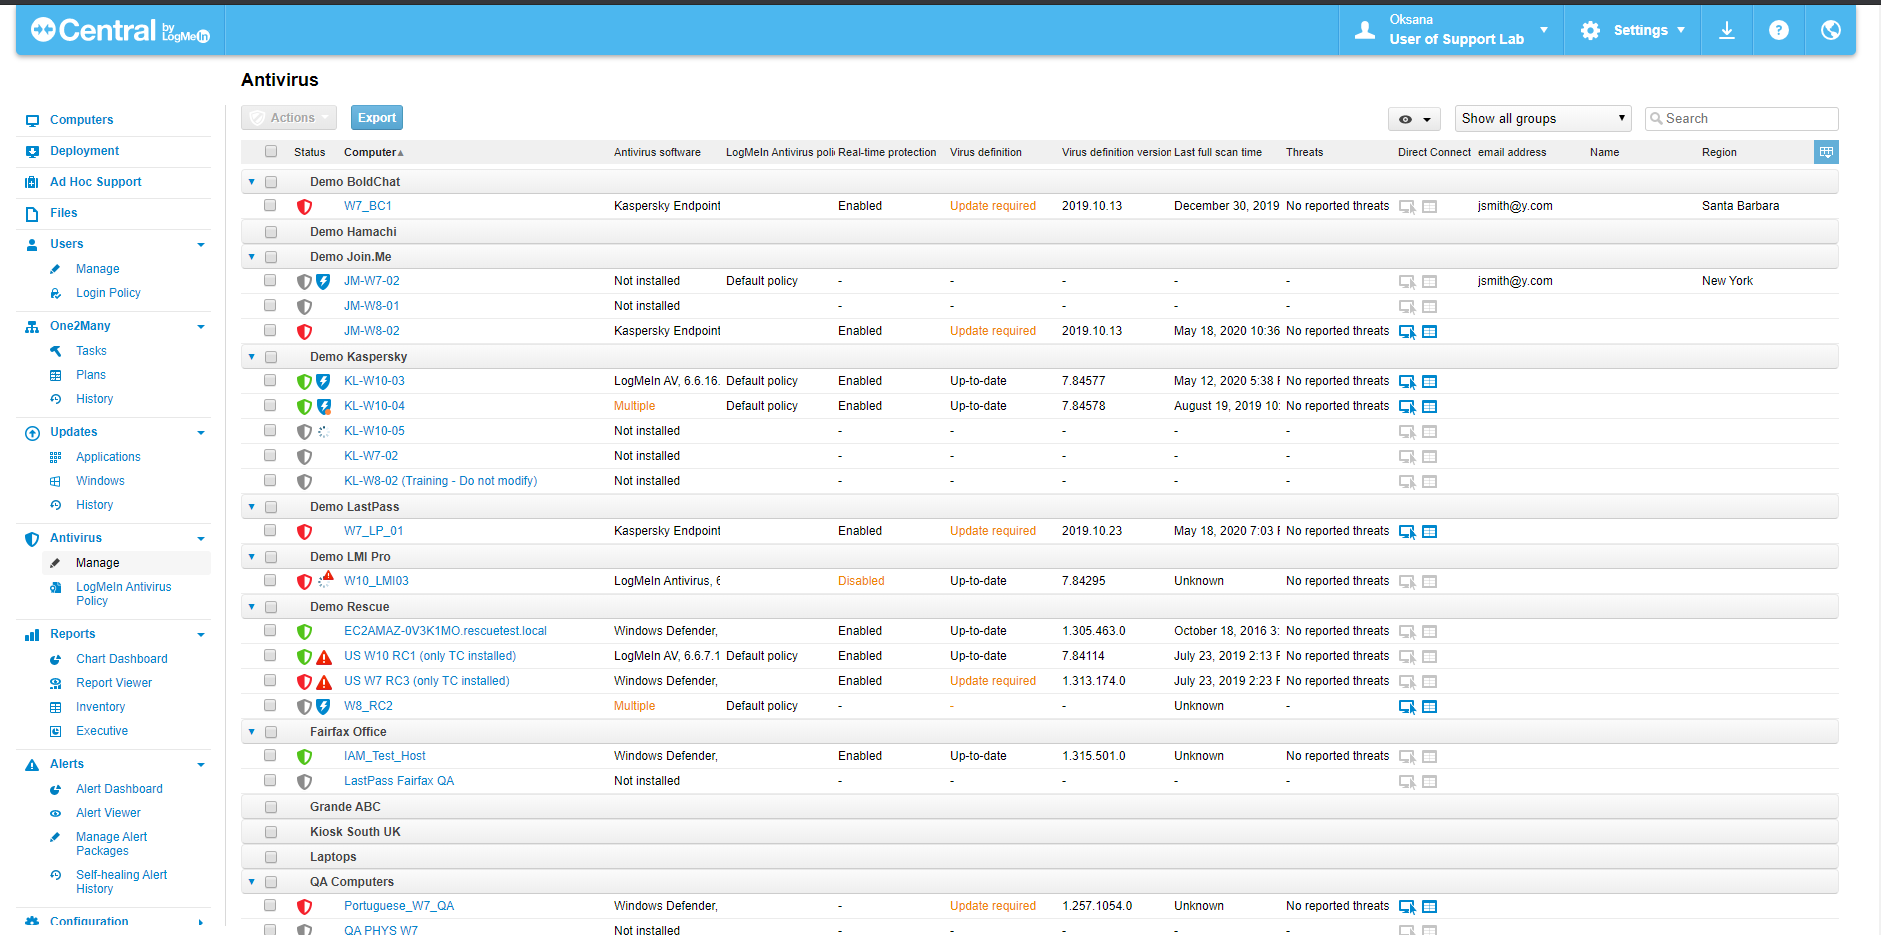Screen dimensions: 1881x935
Task: Check the W7_BC1 row checkbox
Action: pyautogui.click(x=270, y=205)
